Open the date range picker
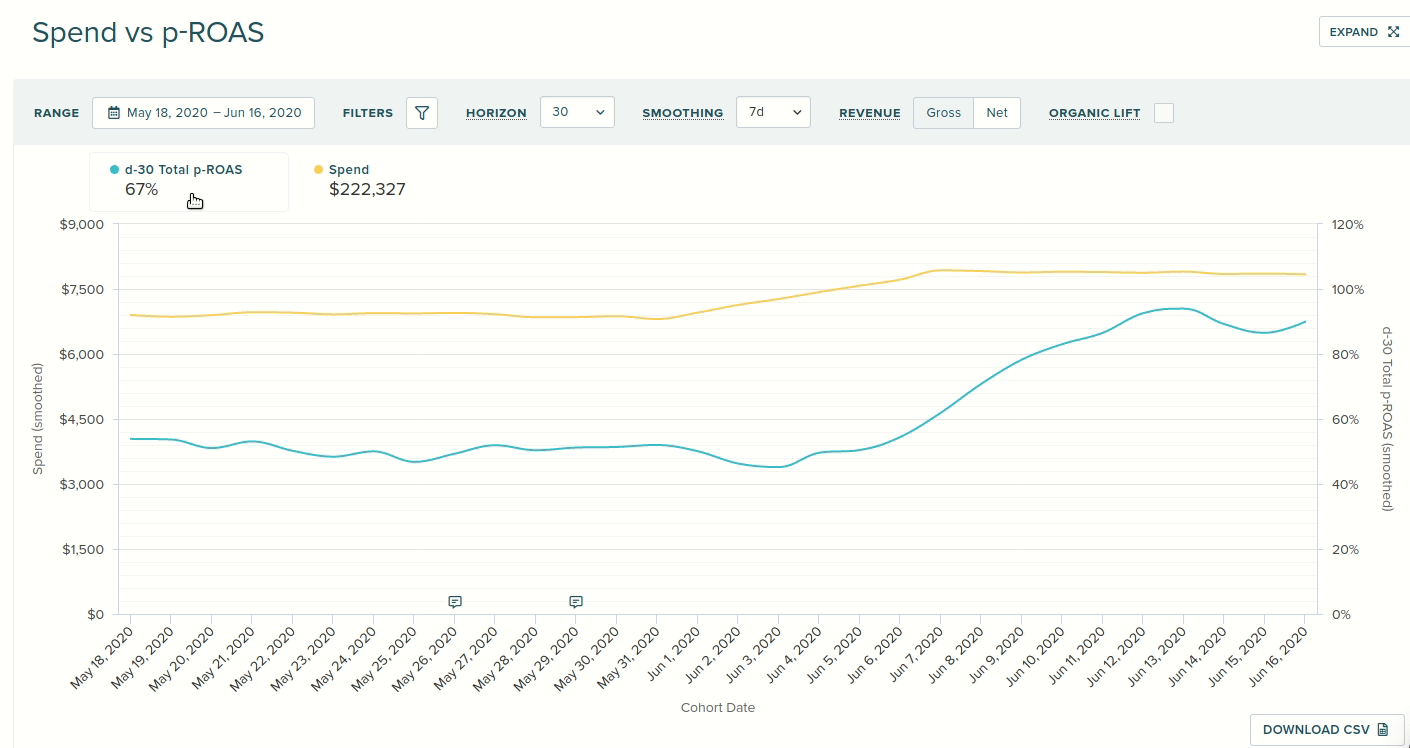The height and width of the screenshot is (748, 1410). pyautogui.click(x=203, y=113)
